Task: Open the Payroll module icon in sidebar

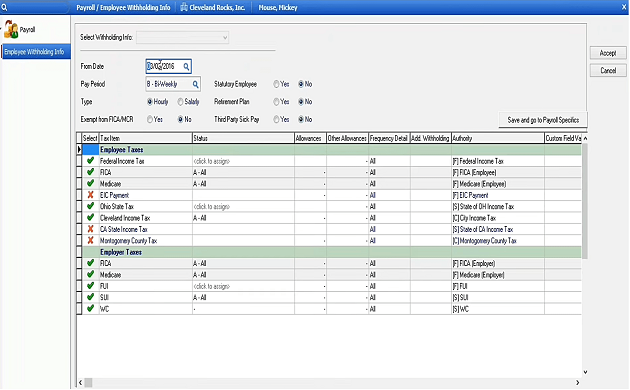Action: [11, 30]
